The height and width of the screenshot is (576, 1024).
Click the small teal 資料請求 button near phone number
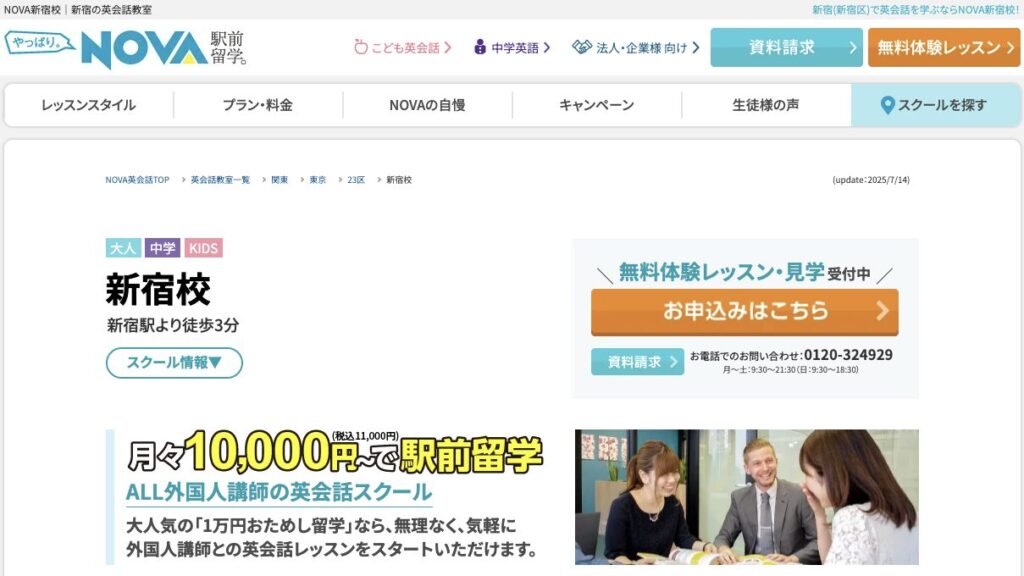click(637, 362)
